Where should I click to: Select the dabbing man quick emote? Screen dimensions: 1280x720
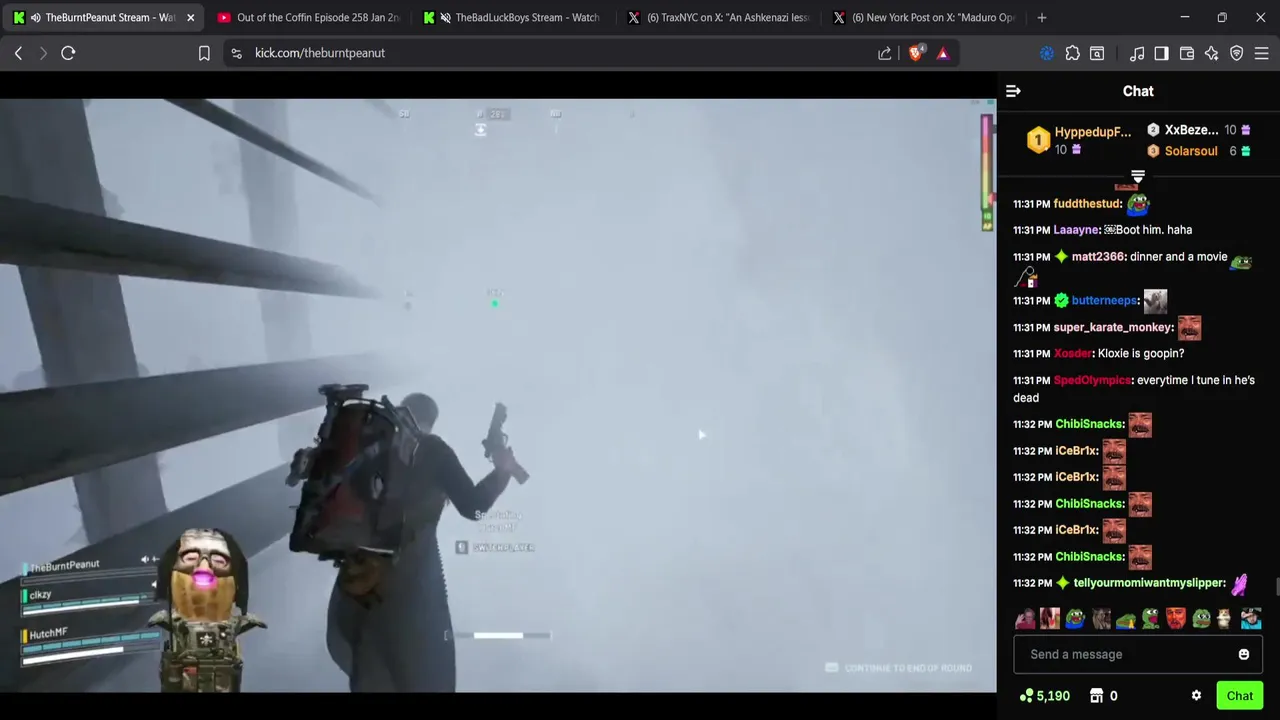(1251, 619)
